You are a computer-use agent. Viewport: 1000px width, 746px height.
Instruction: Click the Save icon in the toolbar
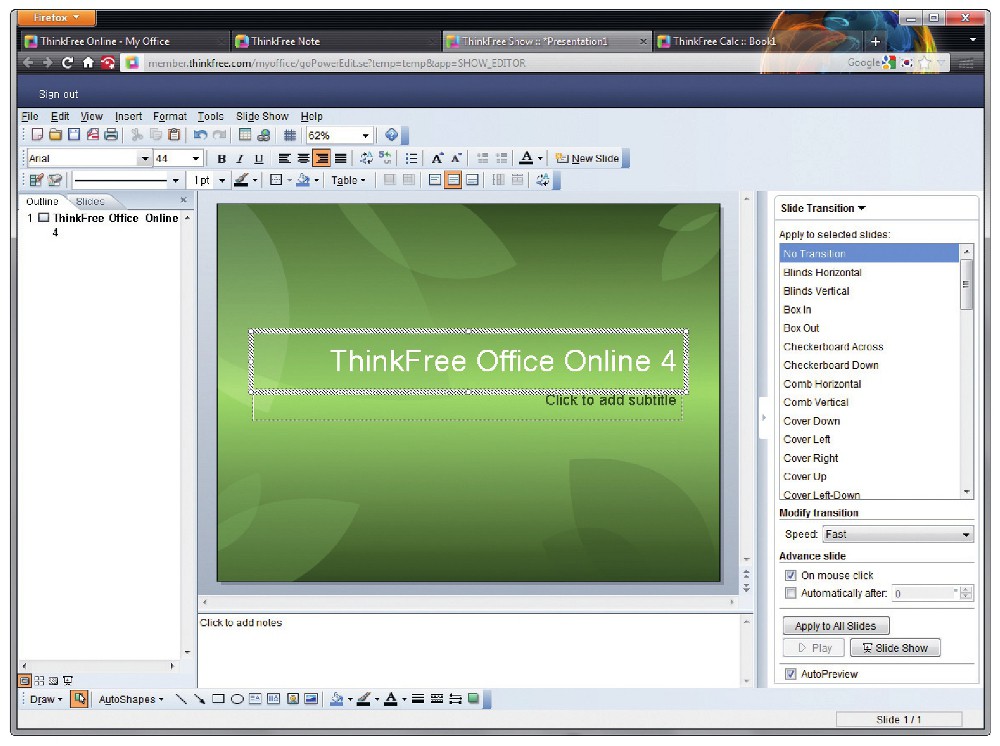tap(74, 135)
